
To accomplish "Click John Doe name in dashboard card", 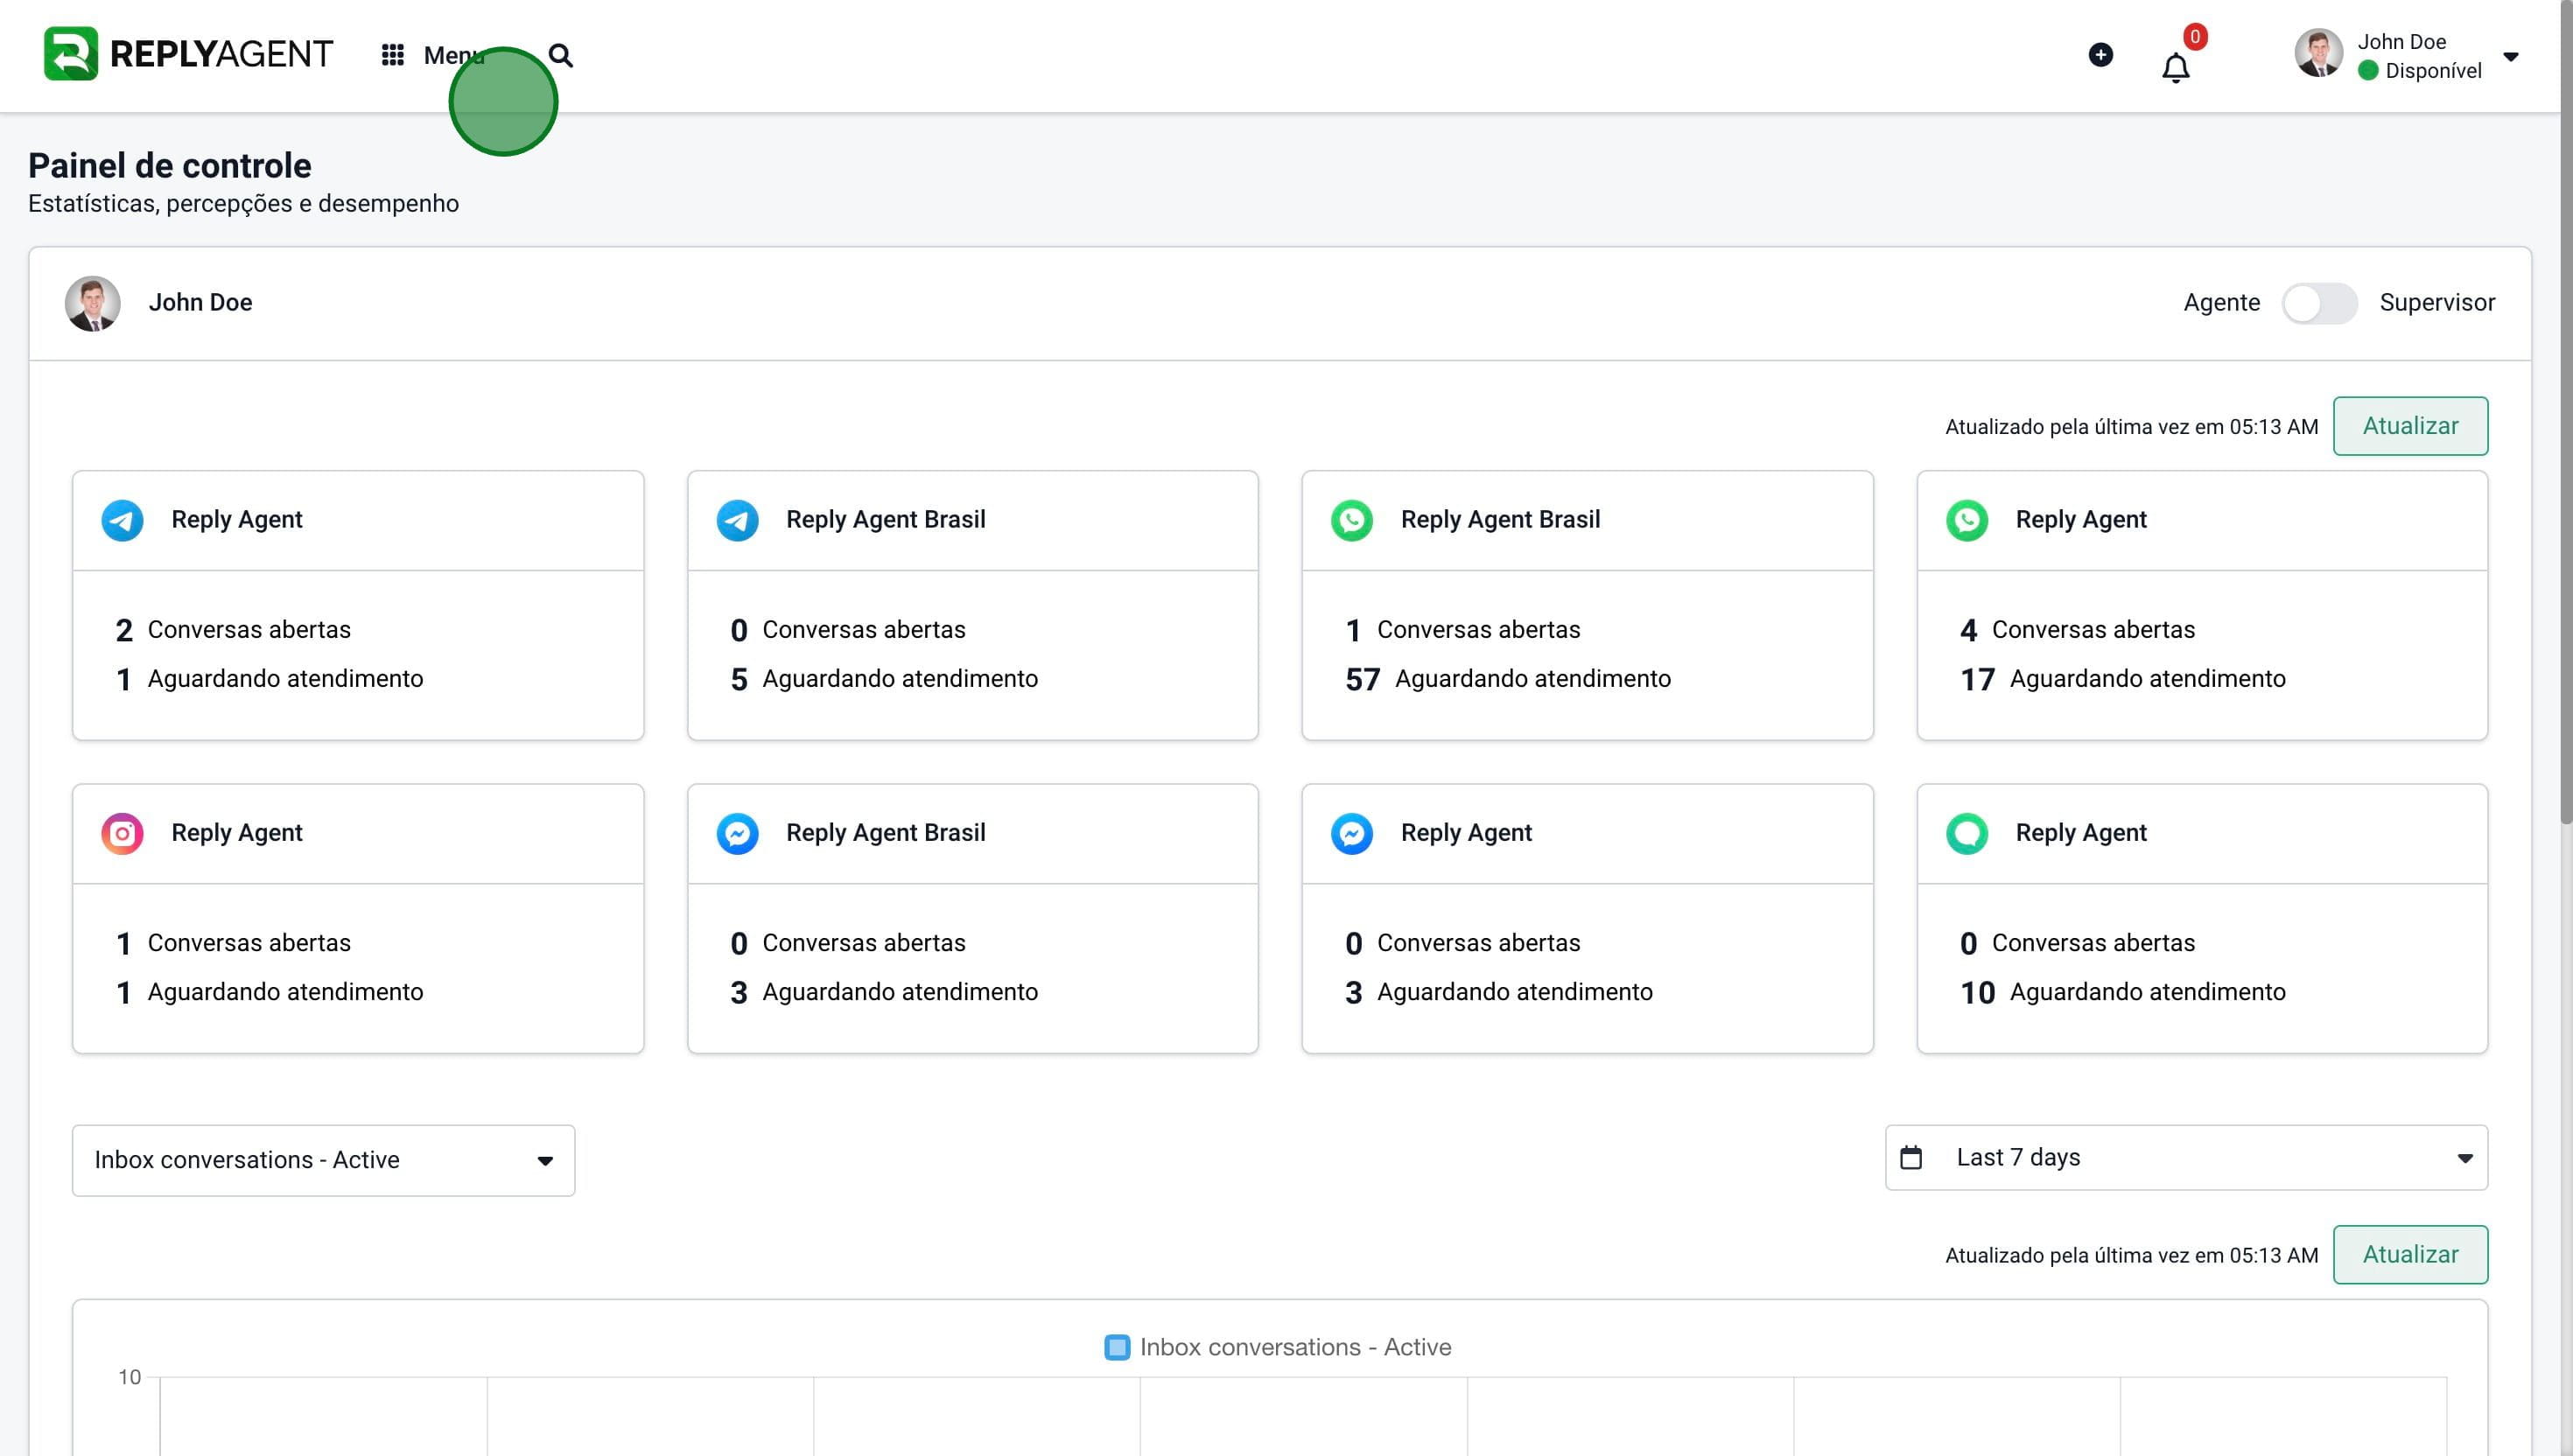I will click(200, 302).
